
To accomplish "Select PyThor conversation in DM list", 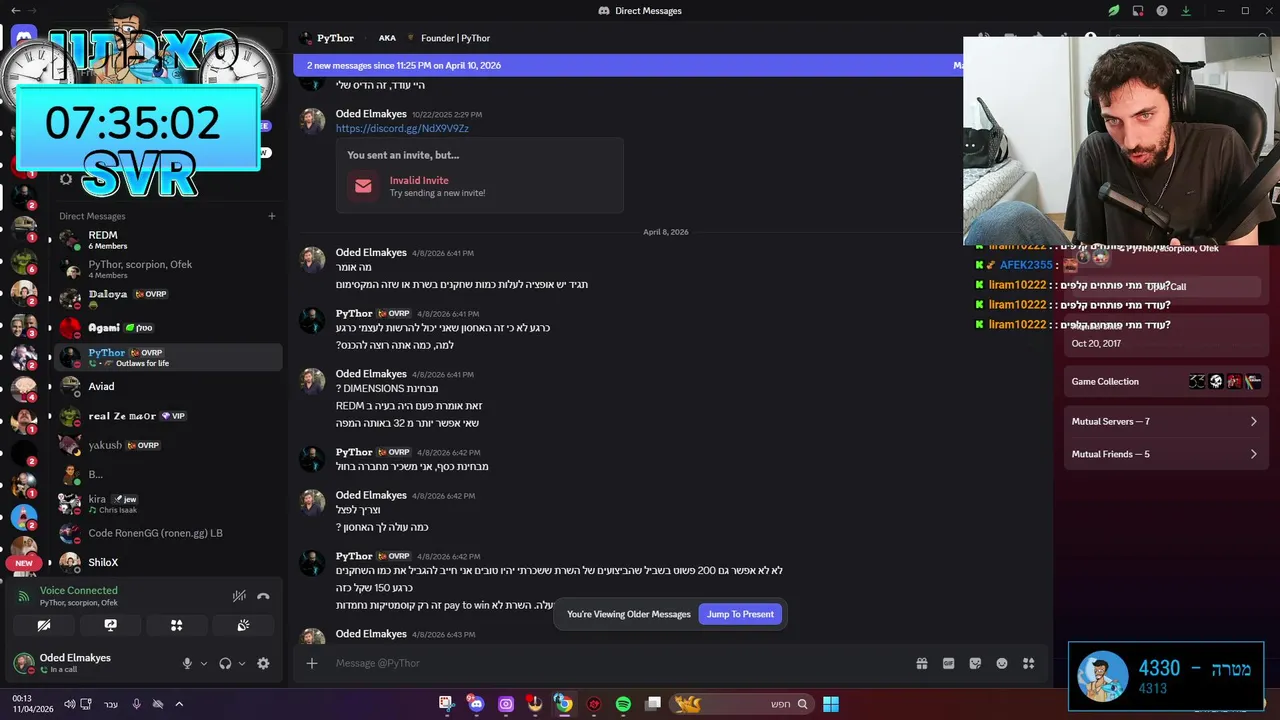I will (x=168, y=357).
